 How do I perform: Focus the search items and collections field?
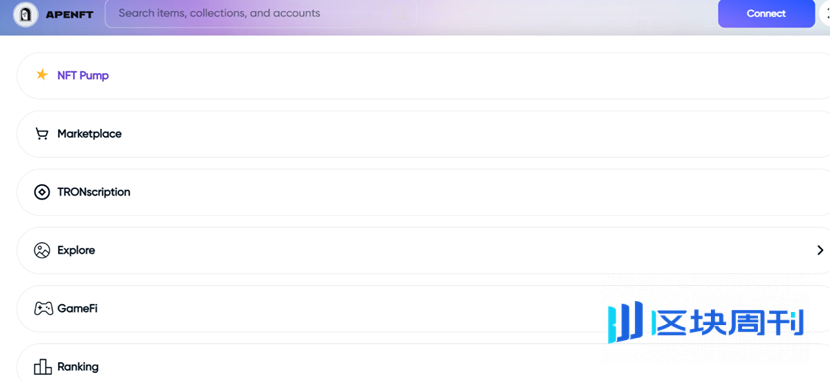tap(260, 13)
